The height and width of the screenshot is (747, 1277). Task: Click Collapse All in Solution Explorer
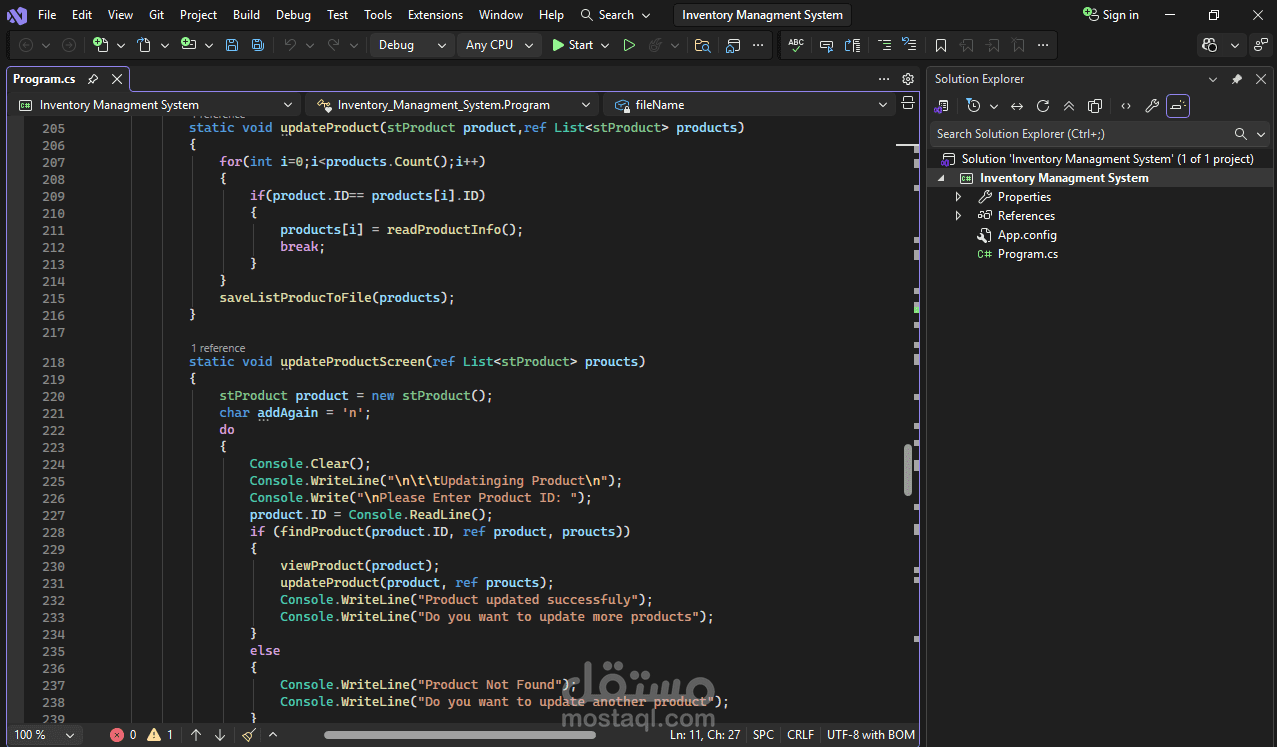(x=1069, y=106)
